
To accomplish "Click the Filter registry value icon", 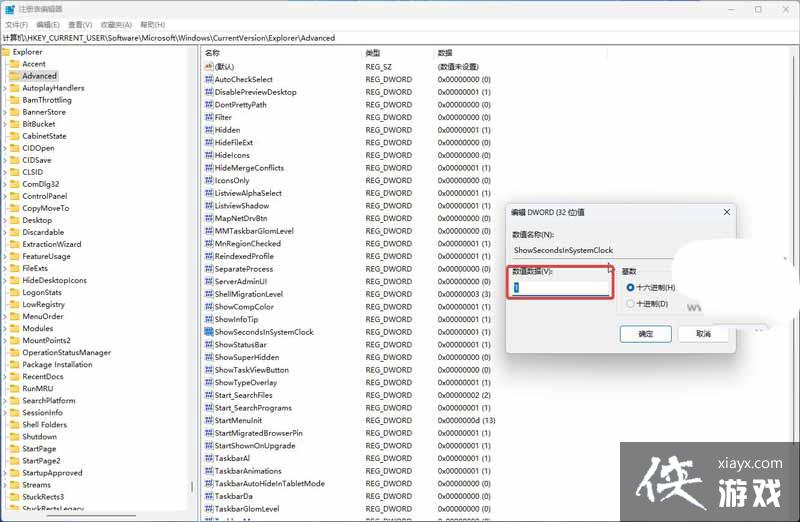I will pos(209,117).
